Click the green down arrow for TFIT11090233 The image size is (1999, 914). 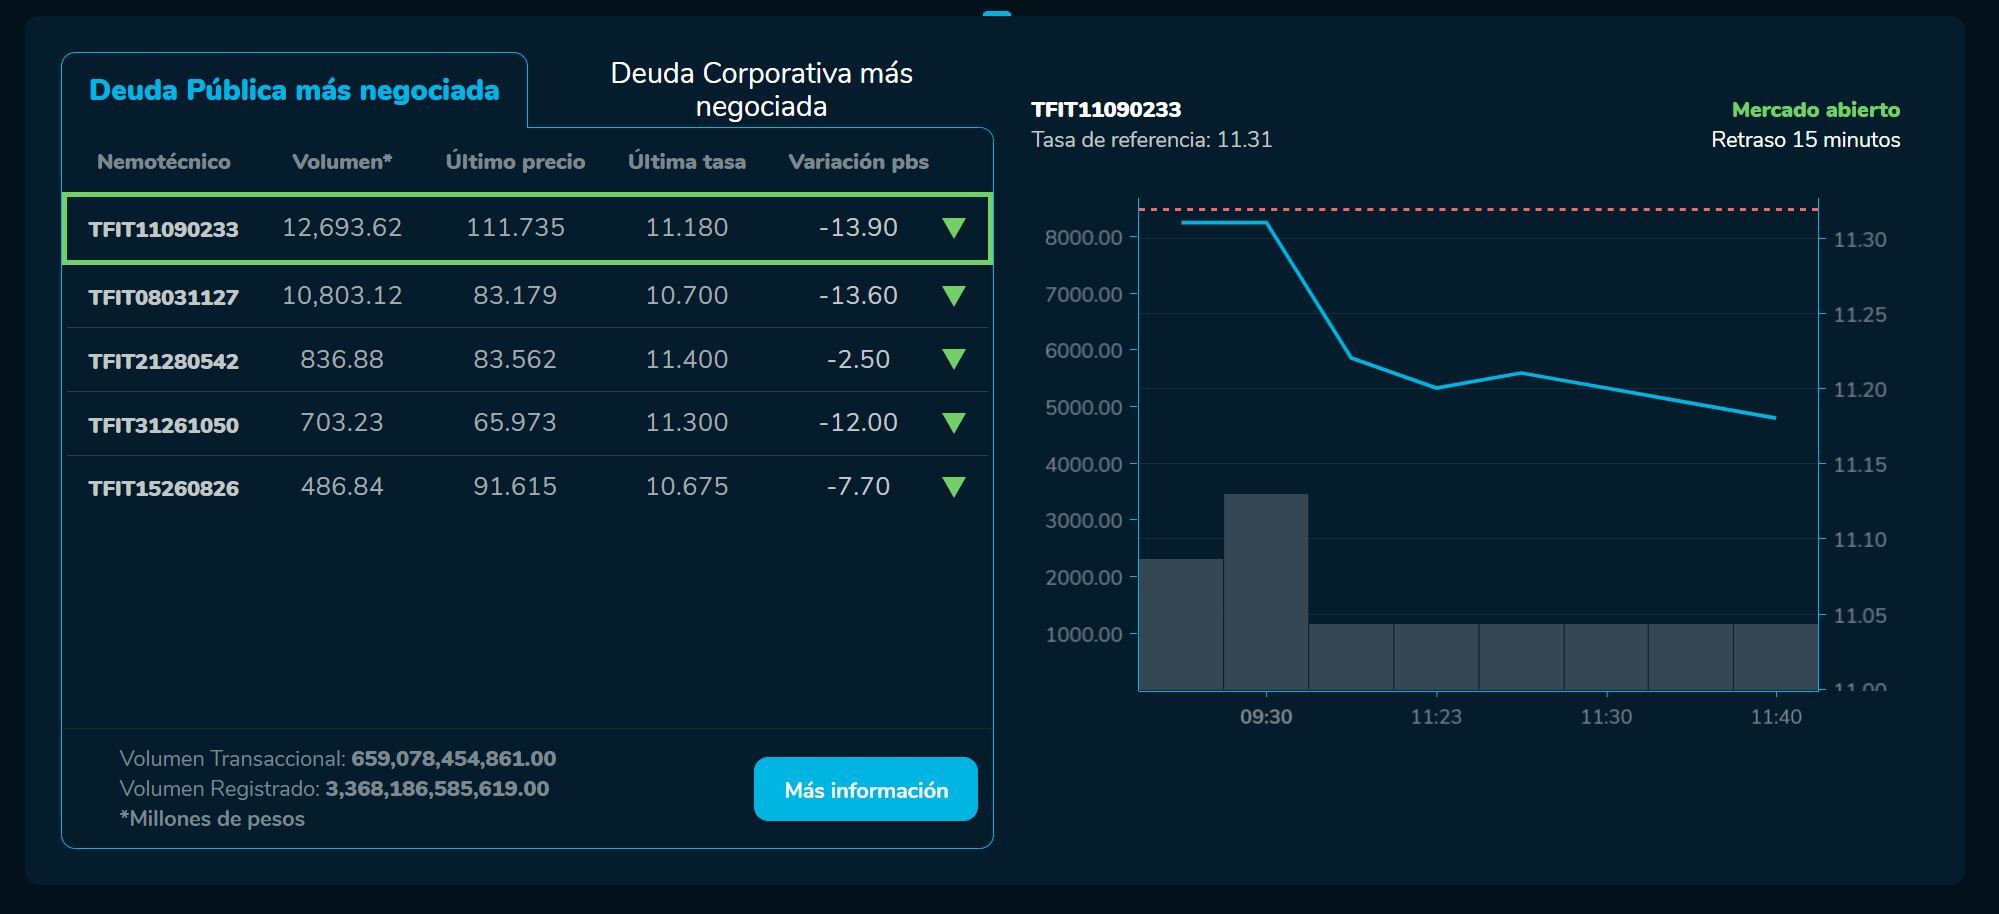952,228
